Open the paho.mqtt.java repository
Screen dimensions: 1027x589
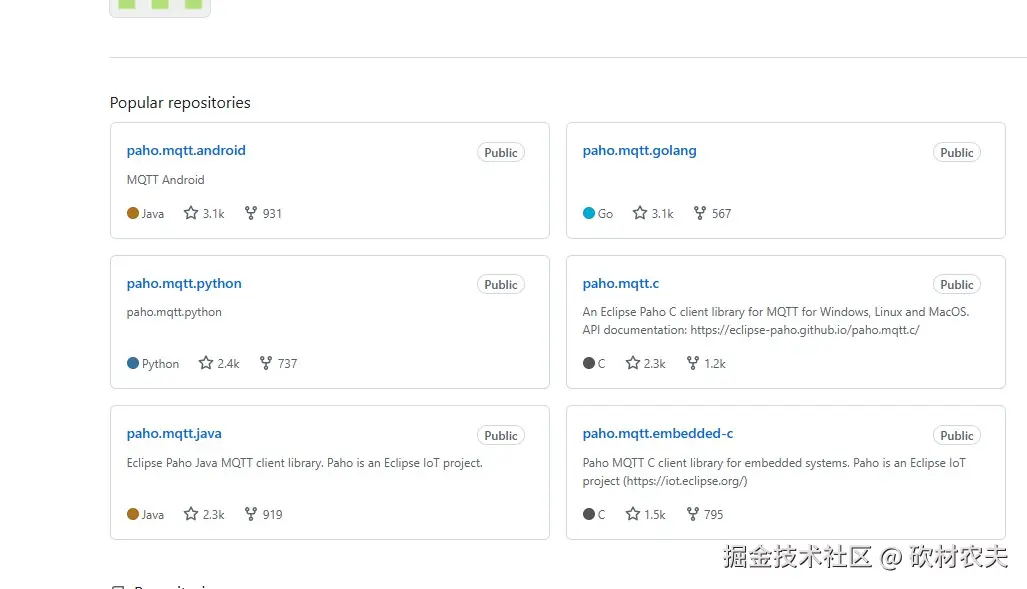174,434
